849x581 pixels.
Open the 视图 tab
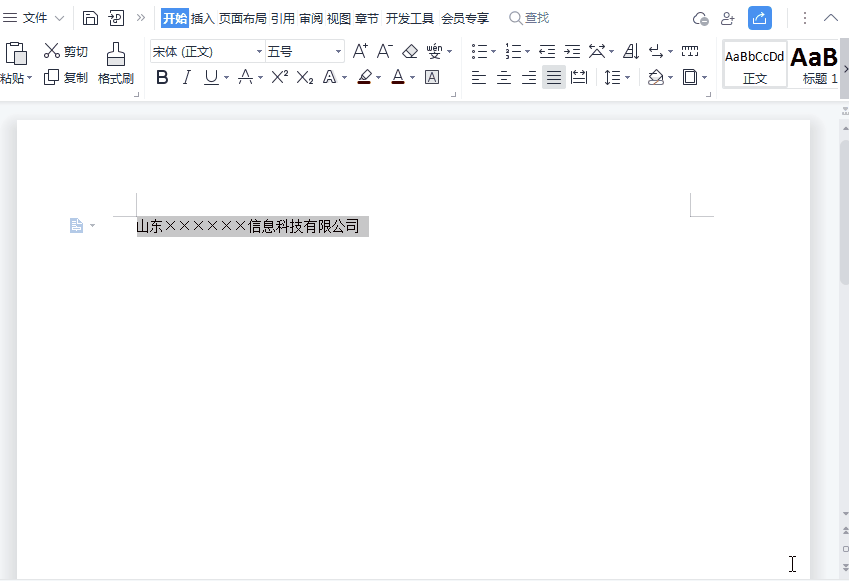339,18
